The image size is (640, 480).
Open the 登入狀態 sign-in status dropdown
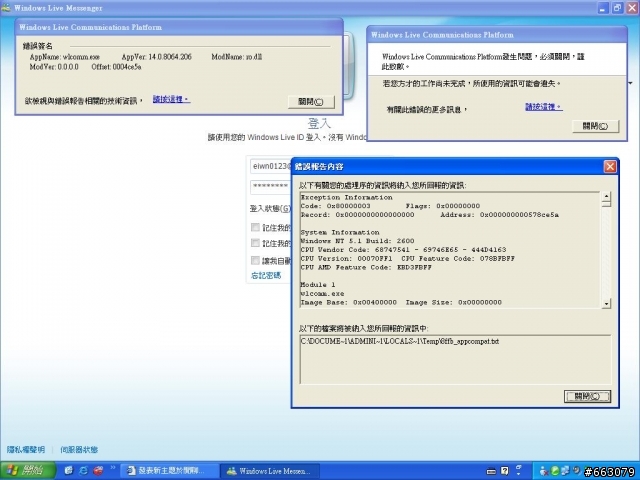coord(270,209)
